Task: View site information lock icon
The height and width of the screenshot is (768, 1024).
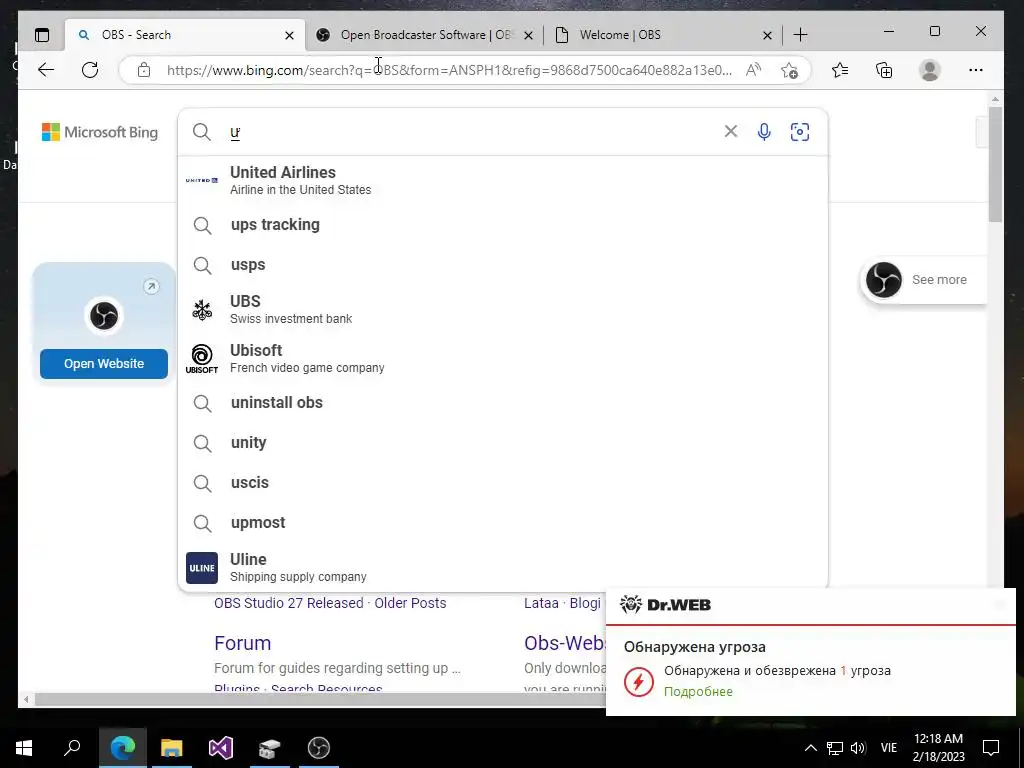Action: point(144,70)
